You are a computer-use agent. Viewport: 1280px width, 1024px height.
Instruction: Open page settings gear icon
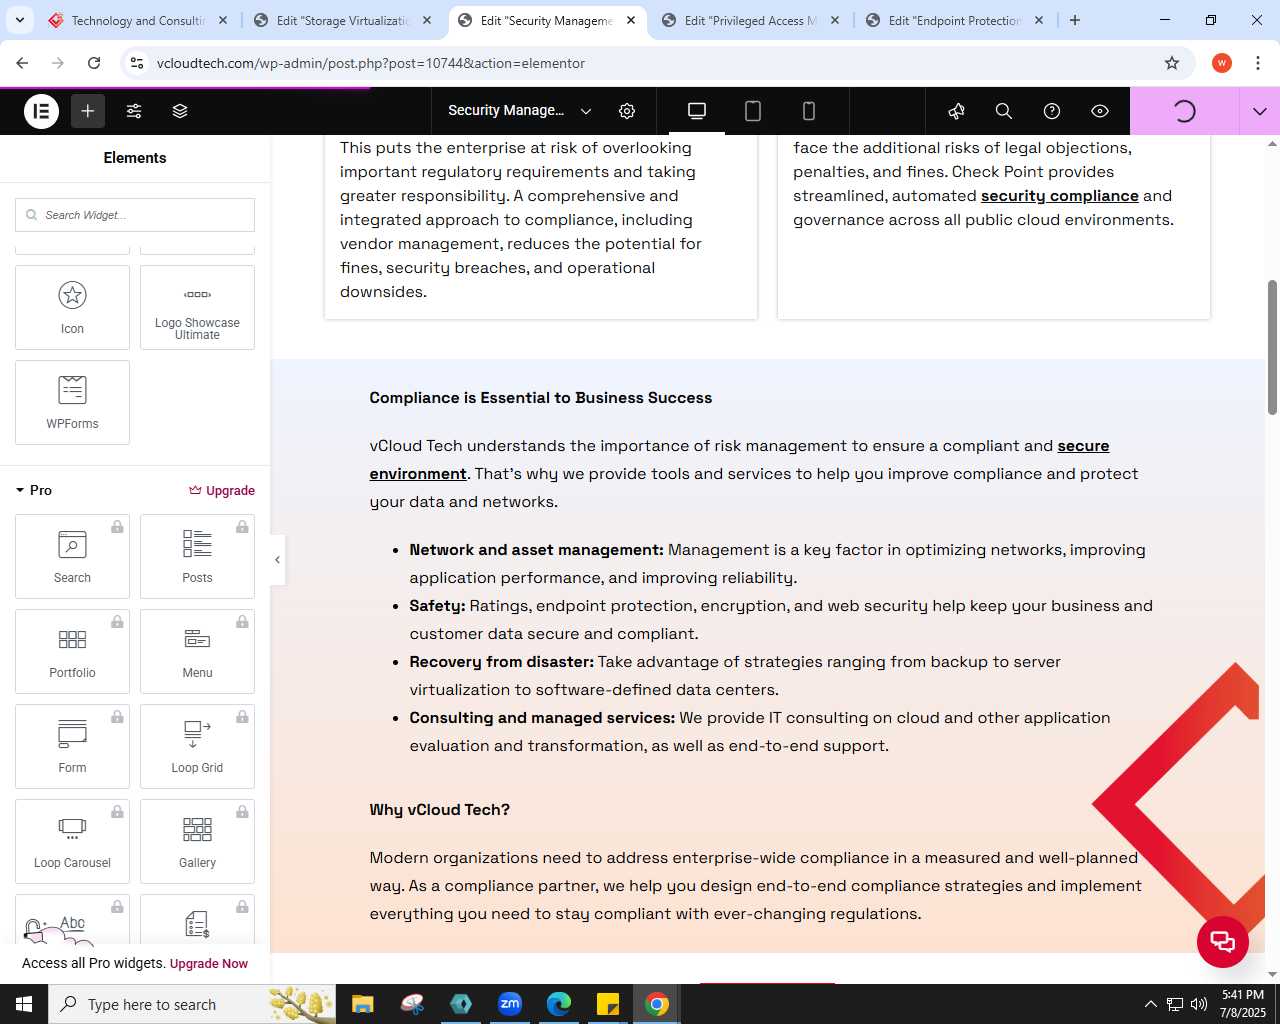627,111
